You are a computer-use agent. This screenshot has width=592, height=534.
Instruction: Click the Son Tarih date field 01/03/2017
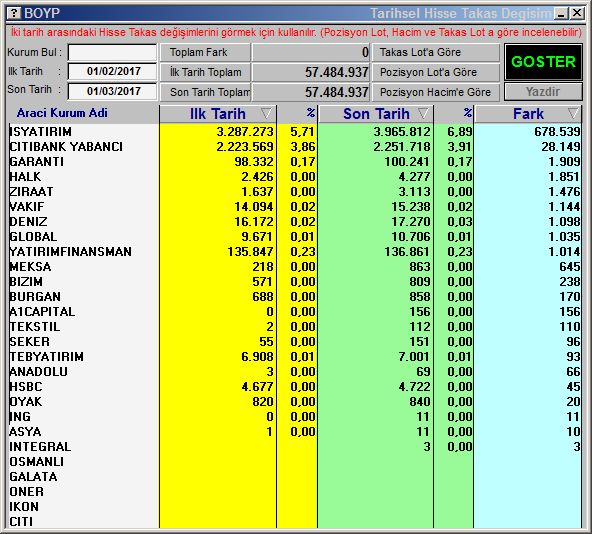tap(113, 91)
